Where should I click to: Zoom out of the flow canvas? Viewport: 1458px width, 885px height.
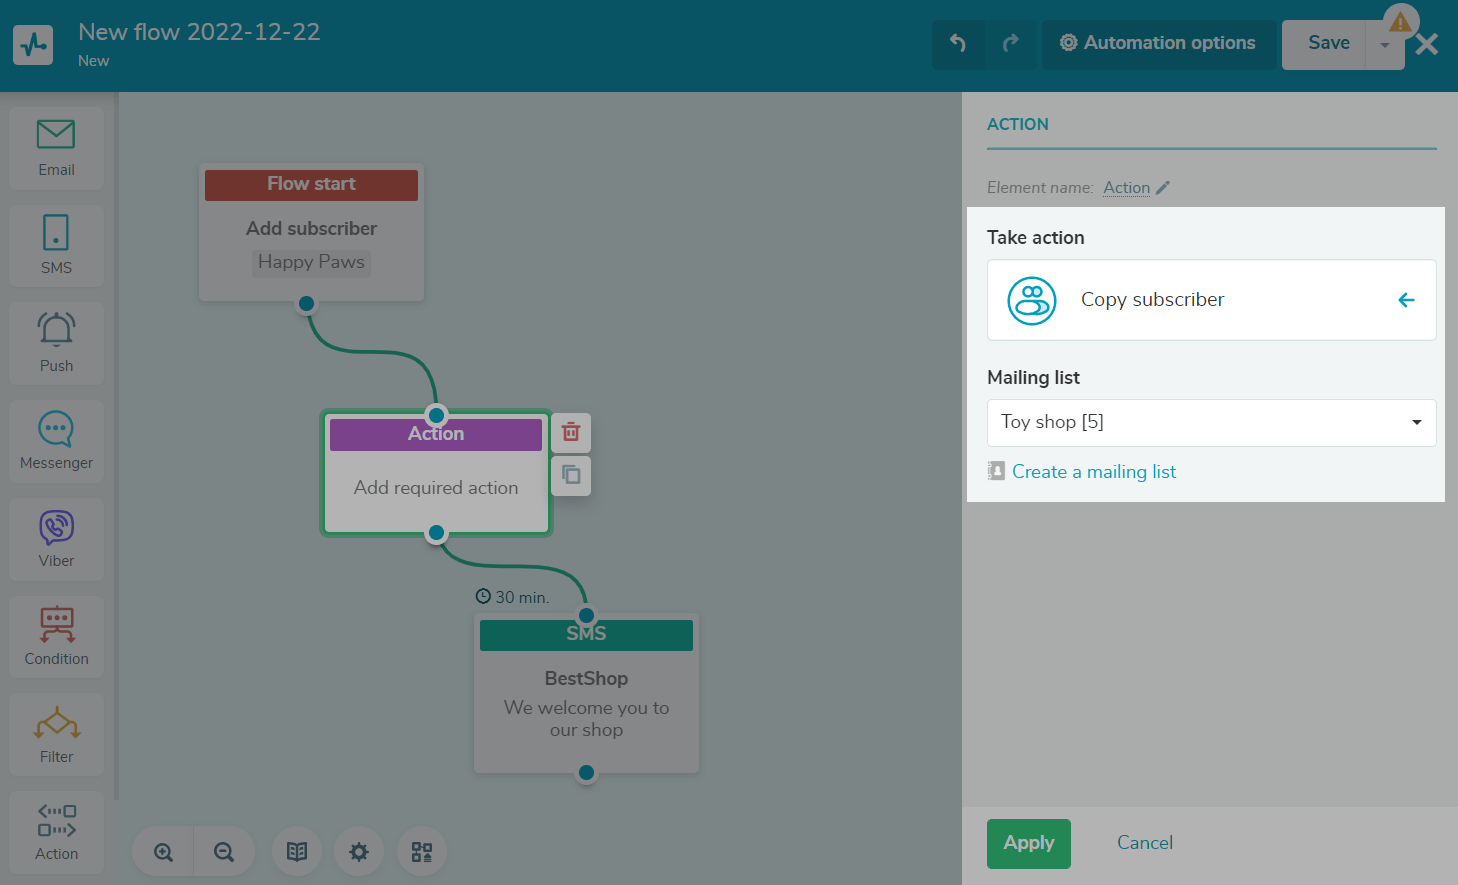pyautogui.click(x=224, y=852)
